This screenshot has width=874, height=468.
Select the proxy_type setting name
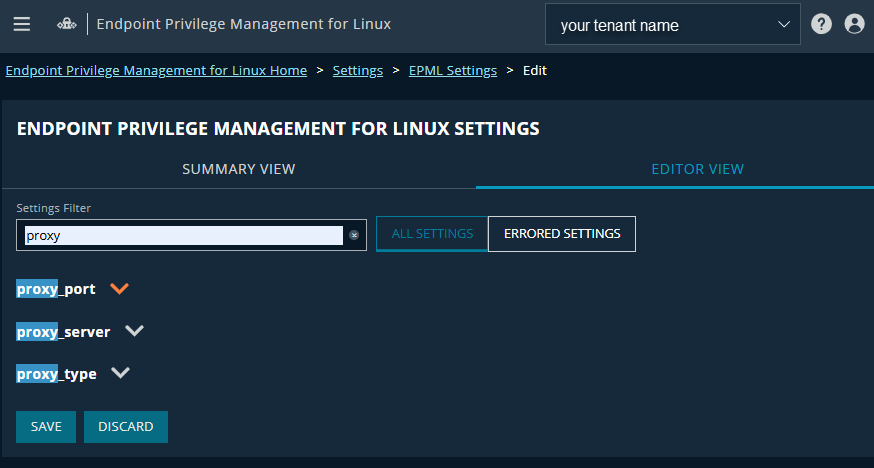click(56, 374)
